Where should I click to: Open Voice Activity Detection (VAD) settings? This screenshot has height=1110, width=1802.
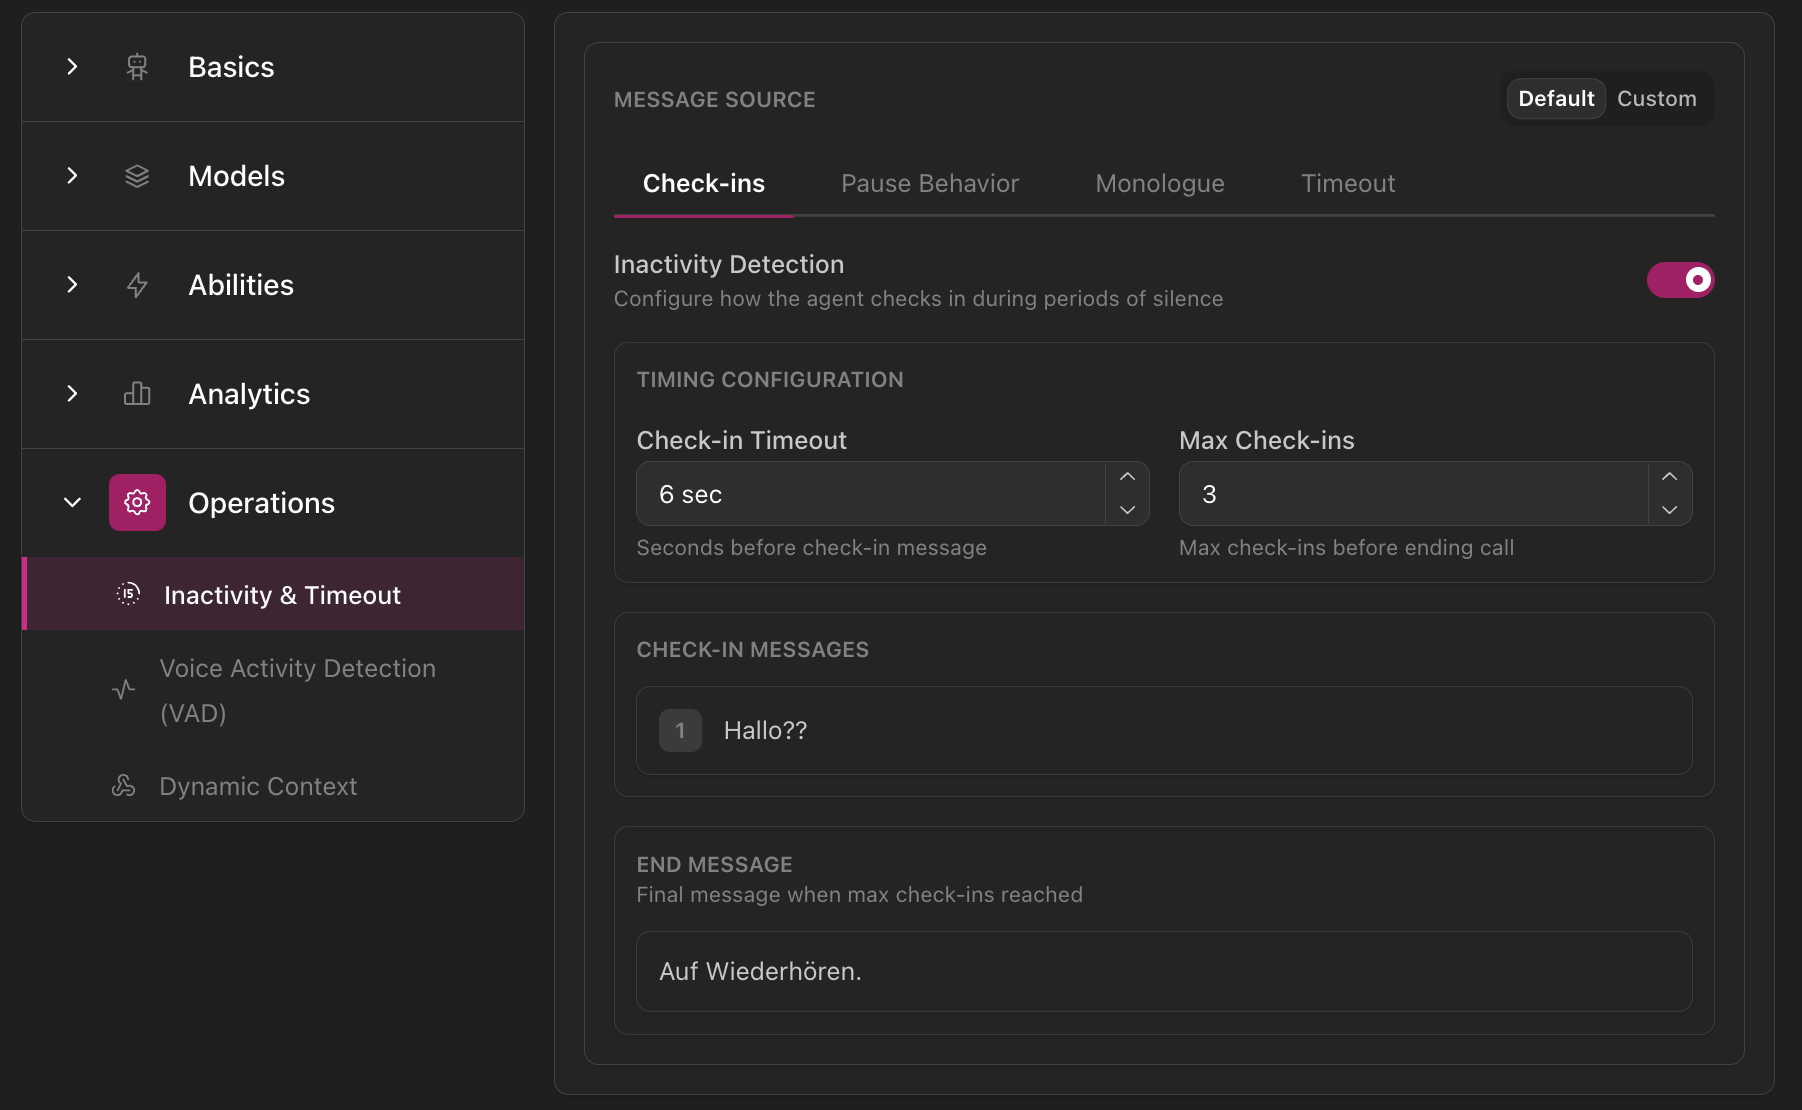pos(297,690)
